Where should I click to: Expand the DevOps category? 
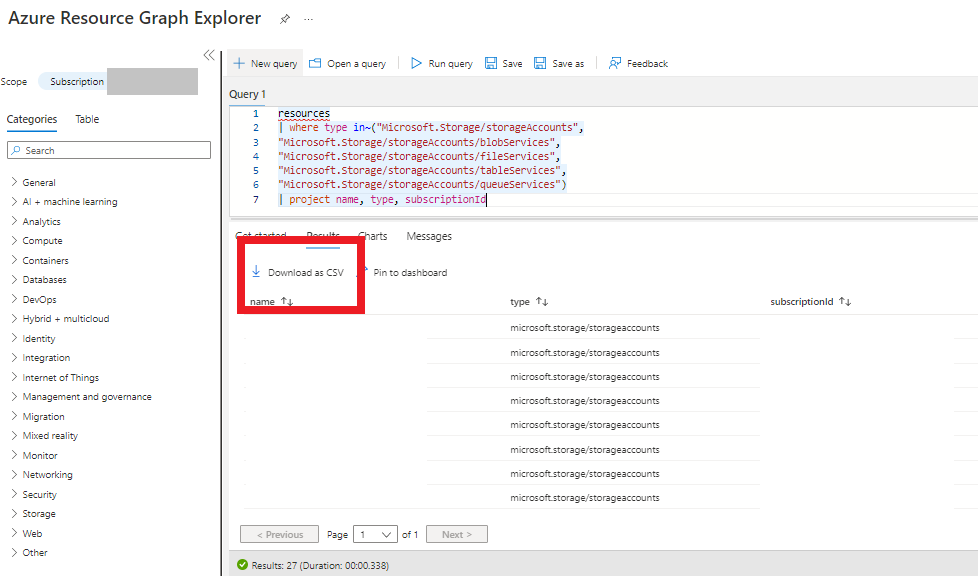pos(14,299)
